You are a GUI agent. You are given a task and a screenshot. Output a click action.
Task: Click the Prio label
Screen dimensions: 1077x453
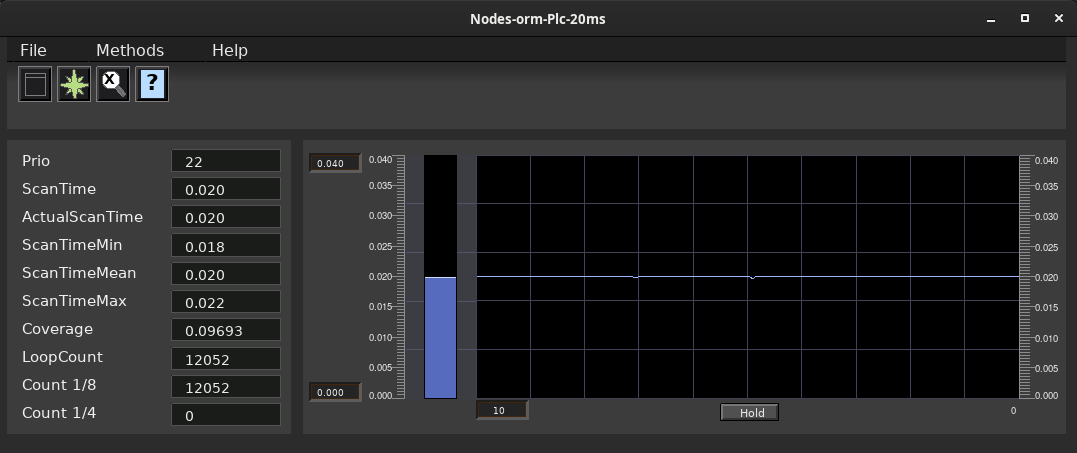pos(36,161)
